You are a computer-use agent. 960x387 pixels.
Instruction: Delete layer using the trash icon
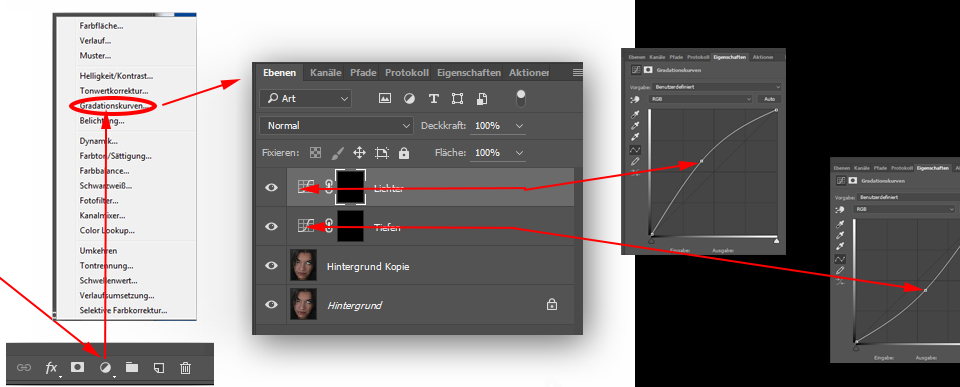(x=186, y=367)
